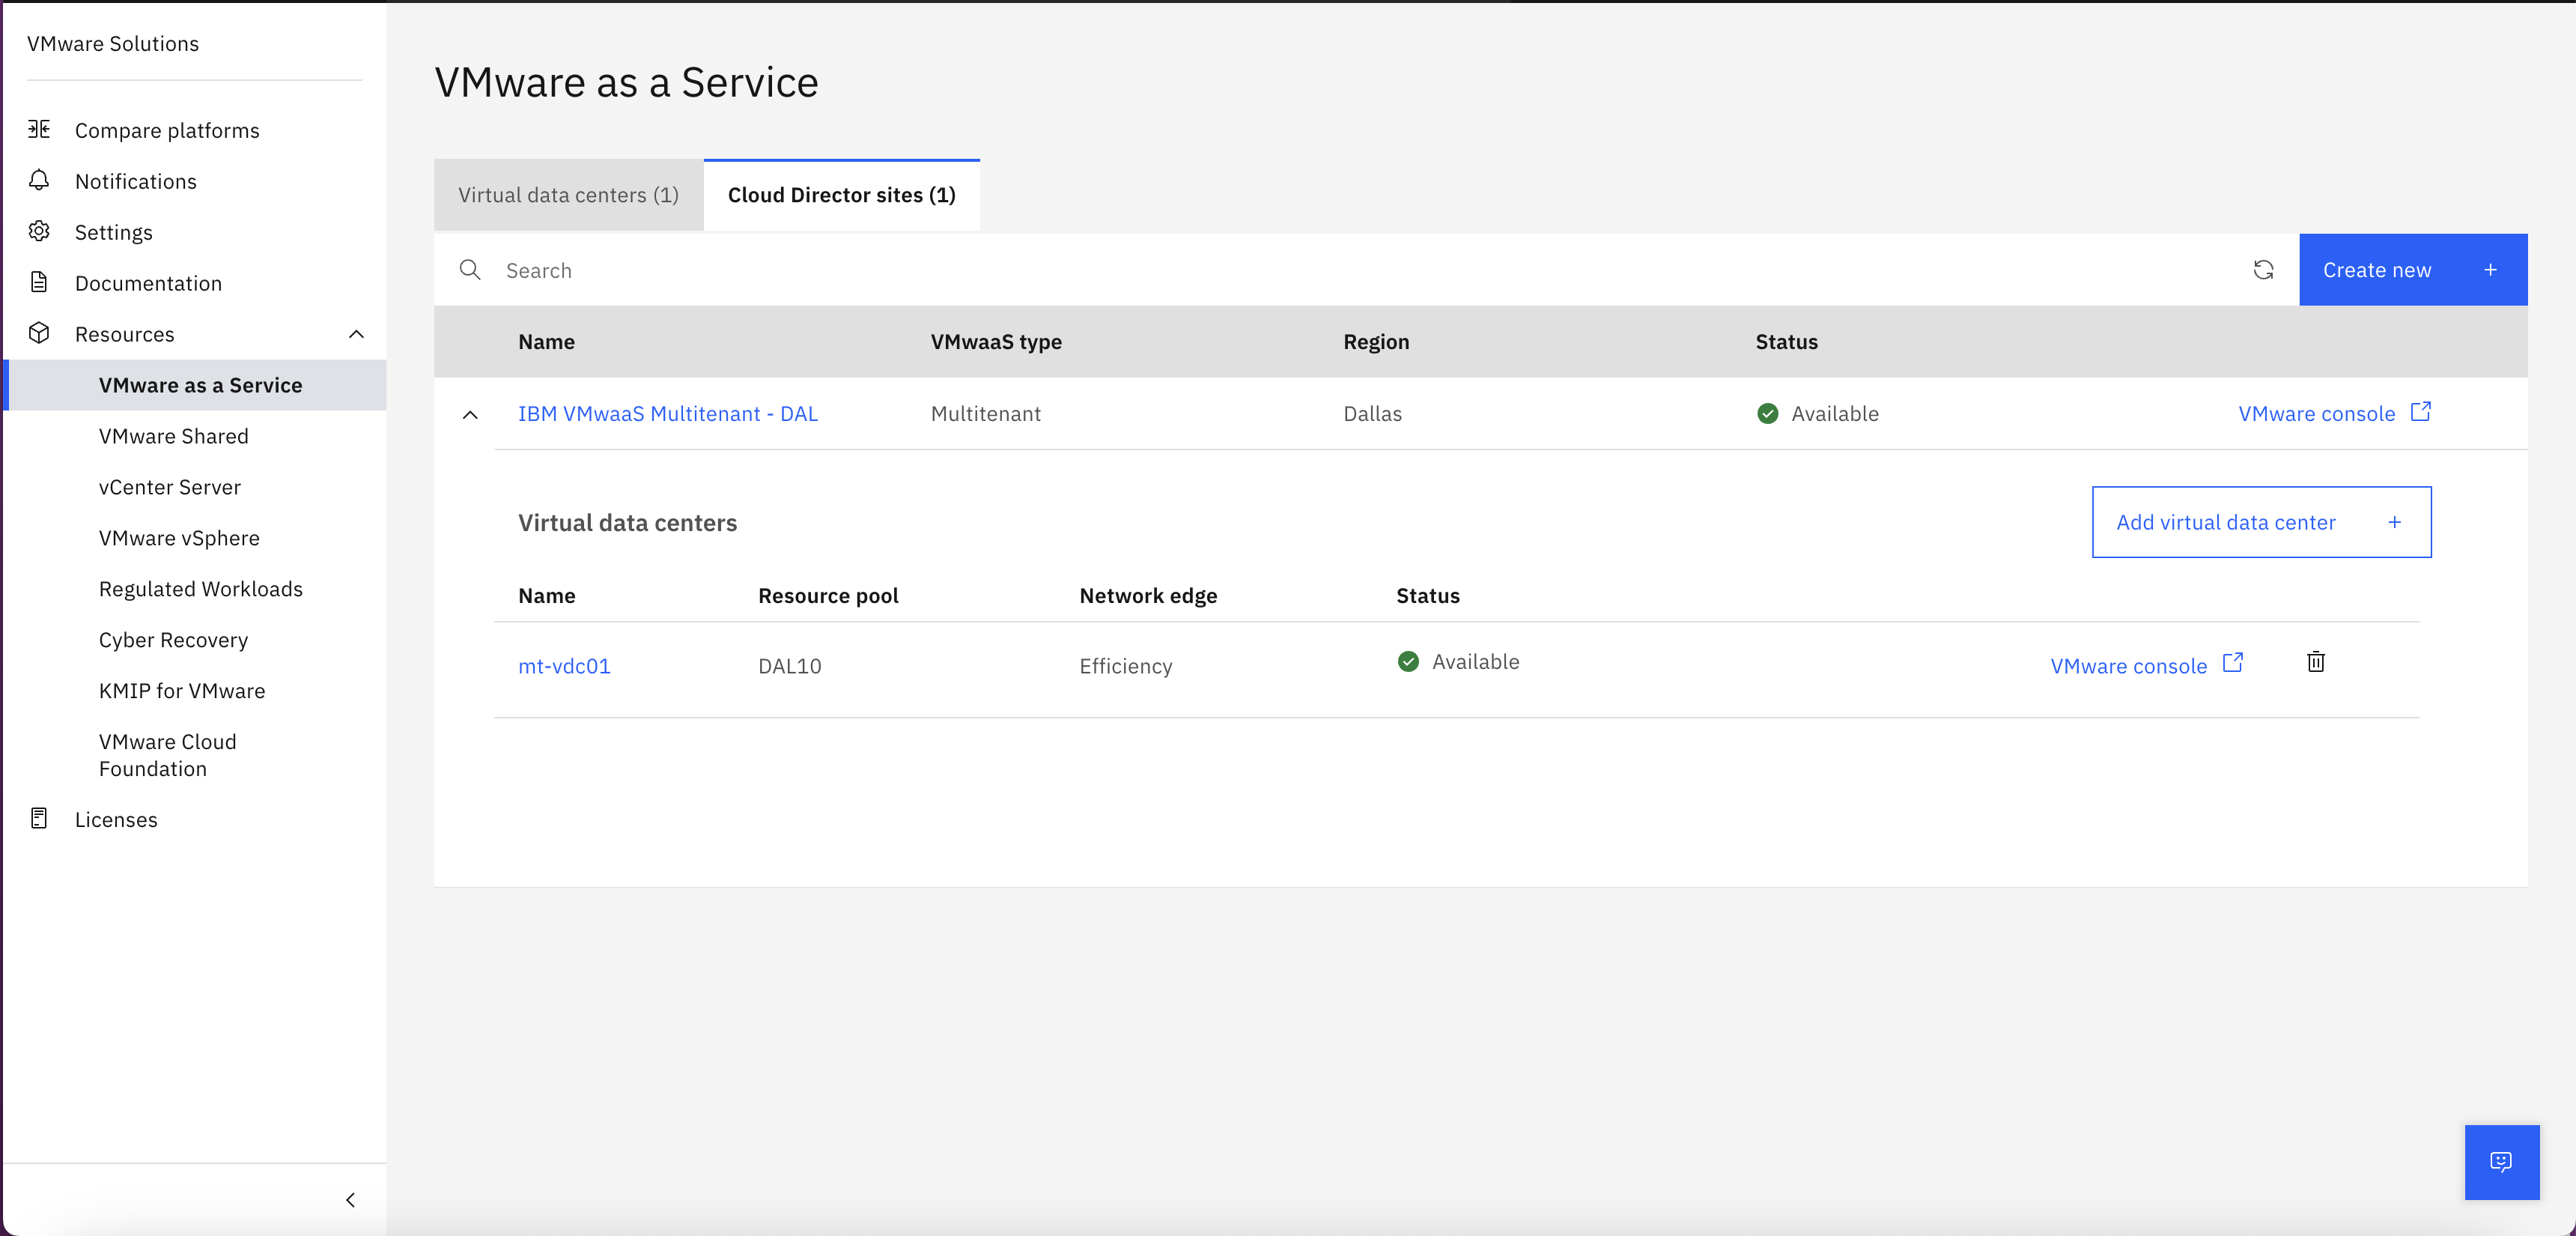
Task: Click the refresh table icon
Action: [2263, 270]
